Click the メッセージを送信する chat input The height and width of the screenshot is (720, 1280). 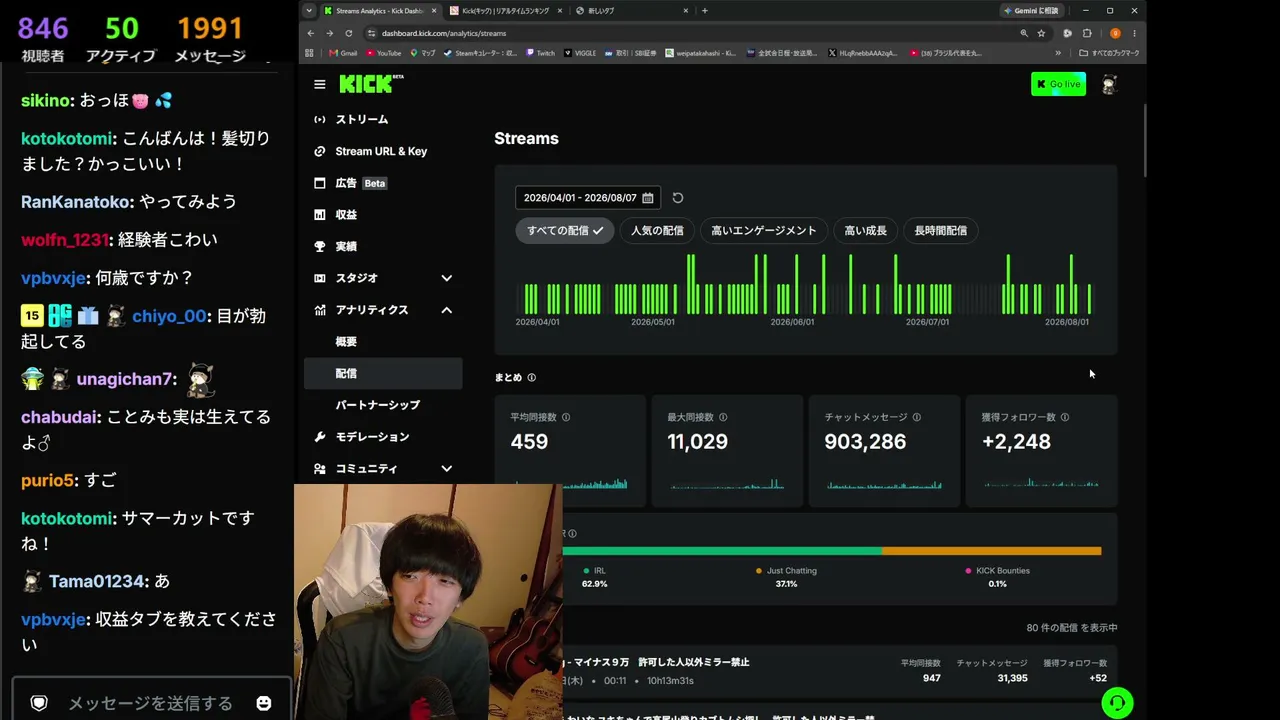(150, 703)
